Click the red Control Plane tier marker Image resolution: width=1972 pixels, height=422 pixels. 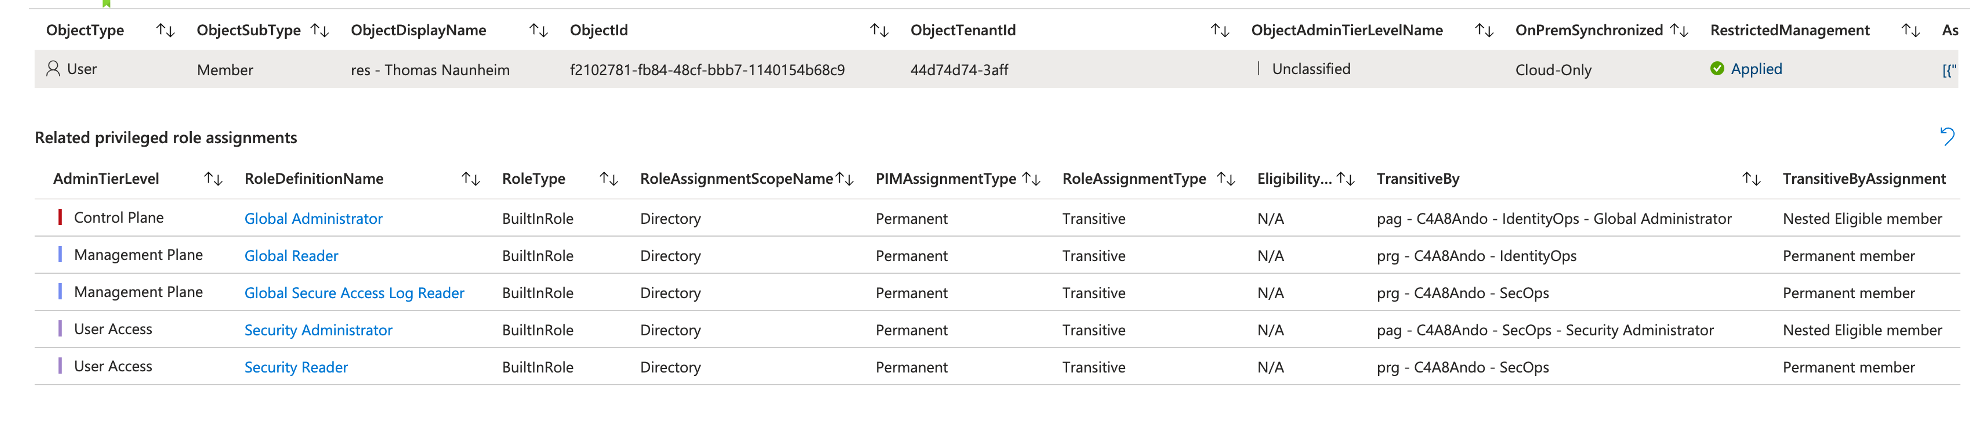pos(60,218)
